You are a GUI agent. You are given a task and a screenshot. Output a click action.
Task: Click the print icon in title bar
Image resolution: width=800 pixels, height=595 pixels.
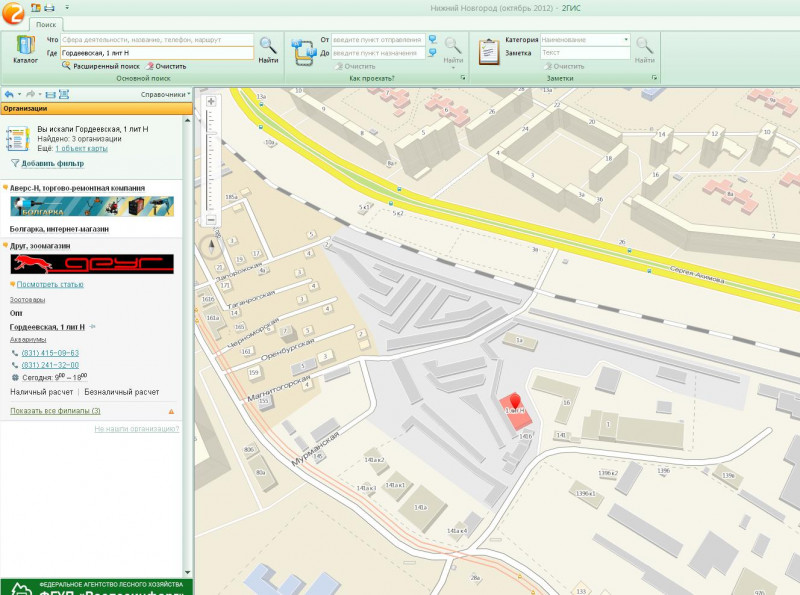tap(49, 7)
